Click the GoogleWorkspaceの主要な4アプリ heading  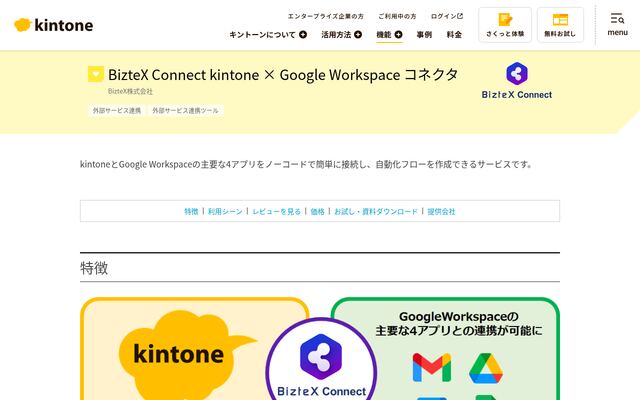(459, 323)
